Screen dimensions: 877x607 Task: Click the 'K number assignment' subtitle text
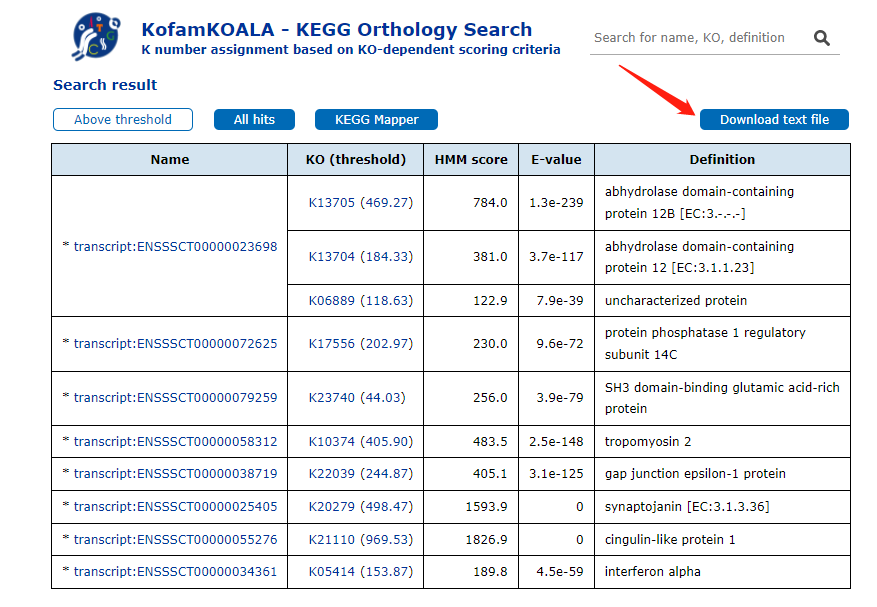pos(351,50)
